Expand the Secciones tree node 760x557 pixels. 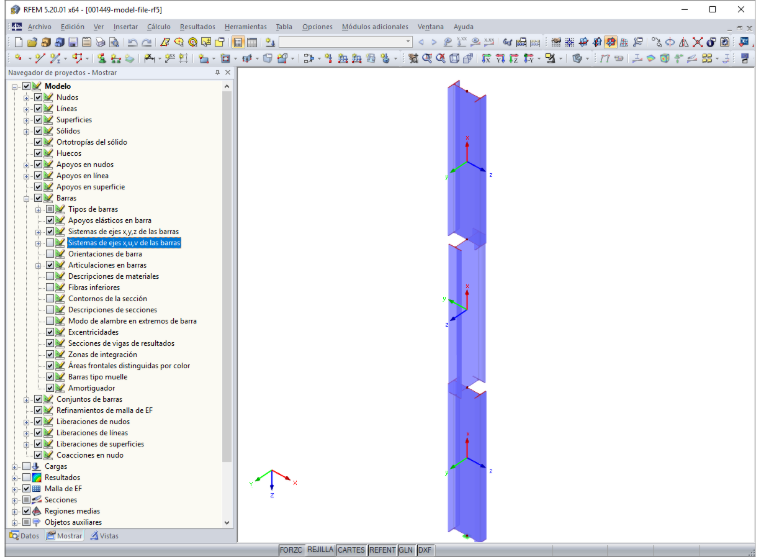tap(15, 500)
